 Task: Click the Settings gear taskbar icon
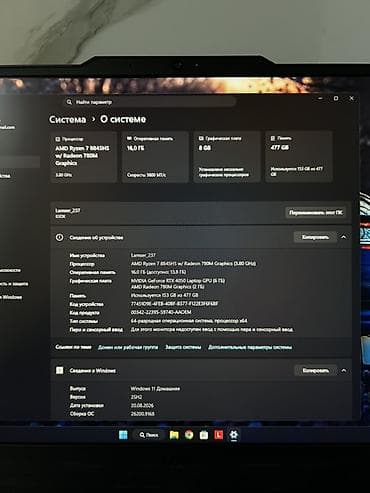[x=234, y=435]
